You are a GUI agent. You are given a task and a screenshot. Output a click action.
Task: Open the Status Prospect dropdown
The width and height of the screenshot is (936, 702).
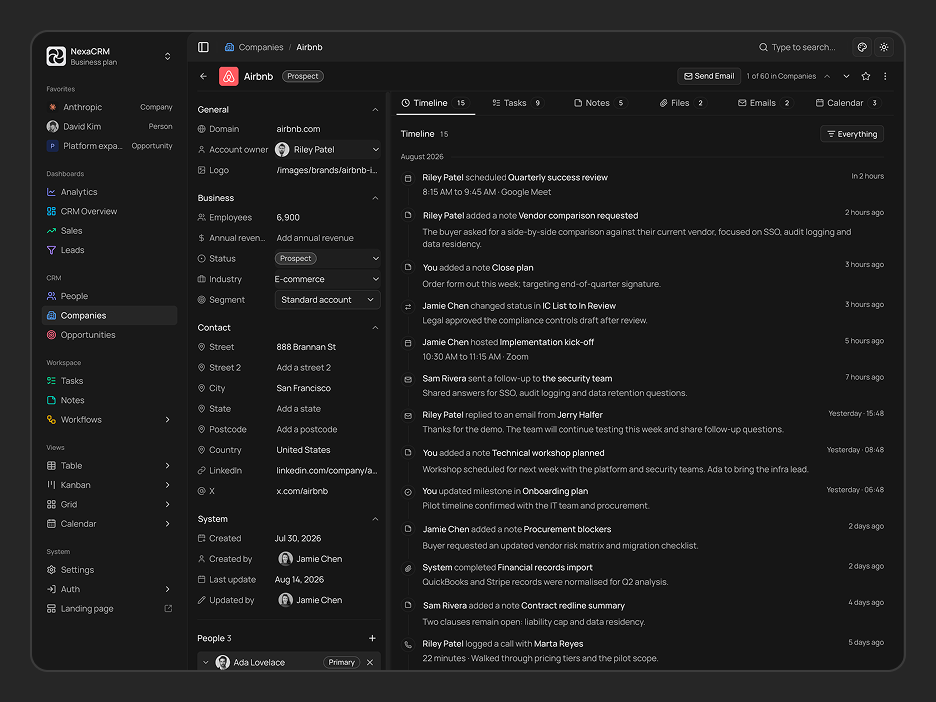coord(327,258)
